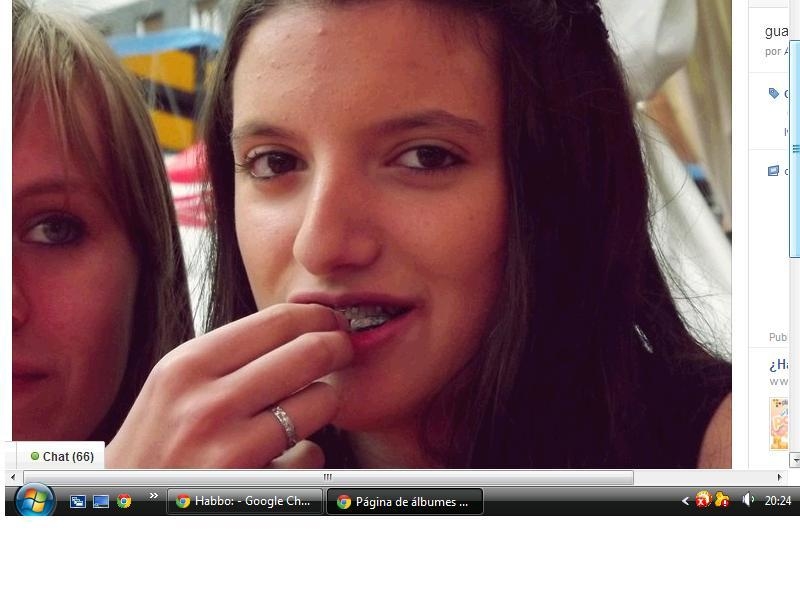
Task: Click the vertical scrollbar down arrow
Action: point(794,460)
